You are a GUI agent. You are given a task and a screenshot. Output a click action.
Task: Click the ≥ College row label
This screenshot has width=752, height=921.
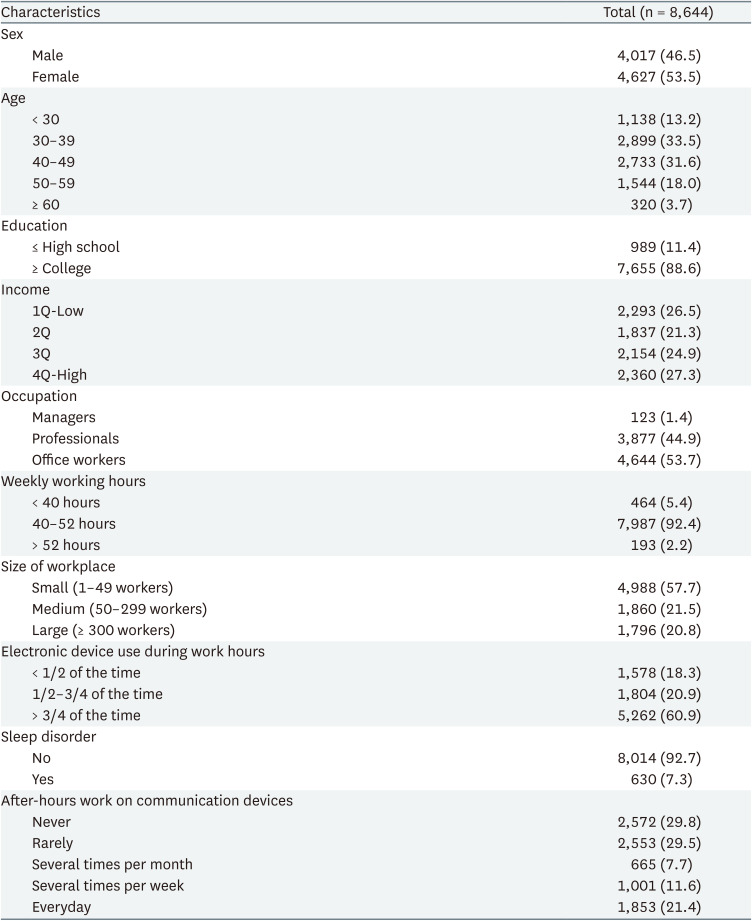61,268
